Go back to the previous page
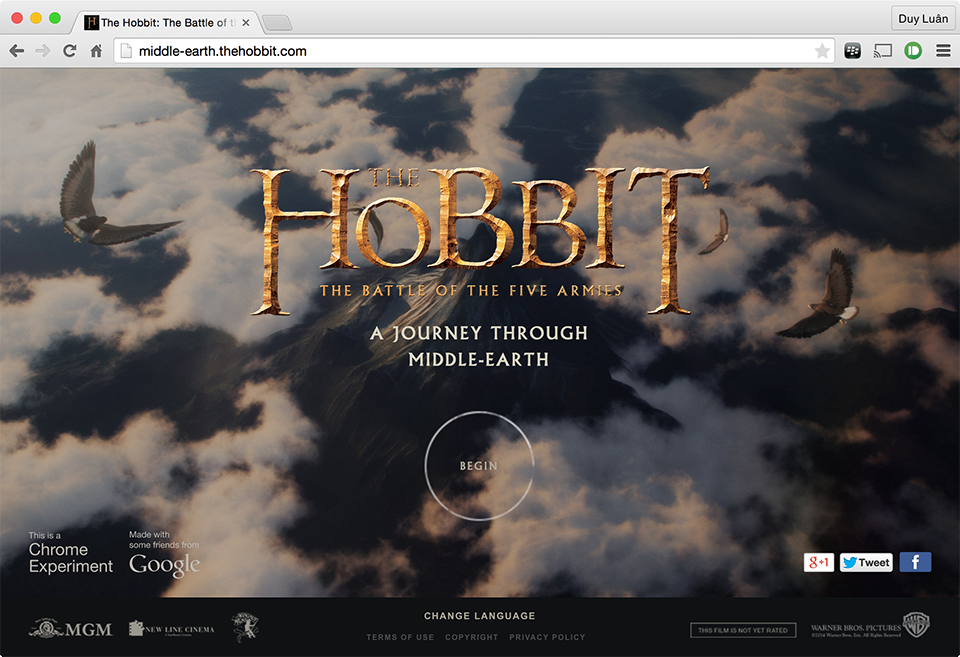 17,51
